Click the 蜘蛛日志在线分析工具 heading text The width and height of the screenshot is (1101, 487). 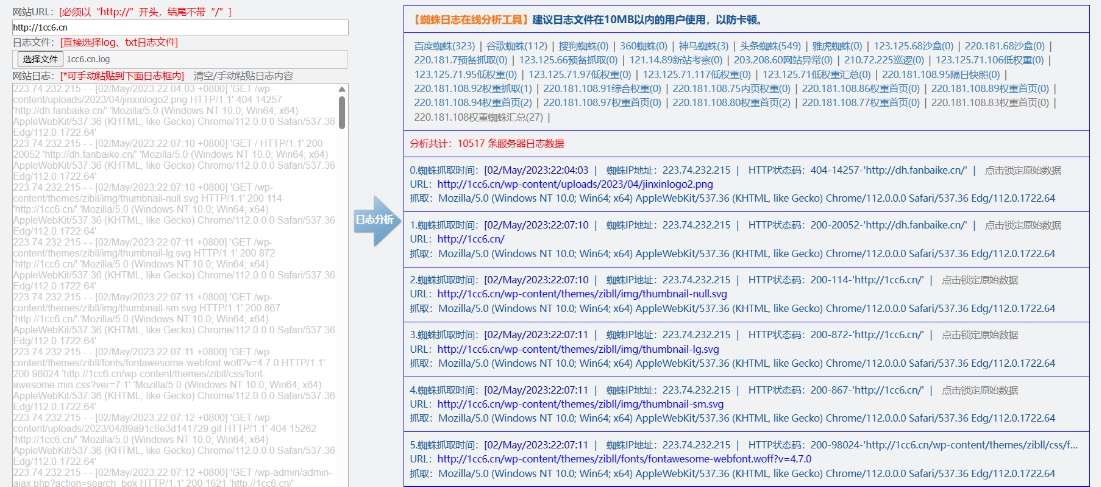pos(470,20)
